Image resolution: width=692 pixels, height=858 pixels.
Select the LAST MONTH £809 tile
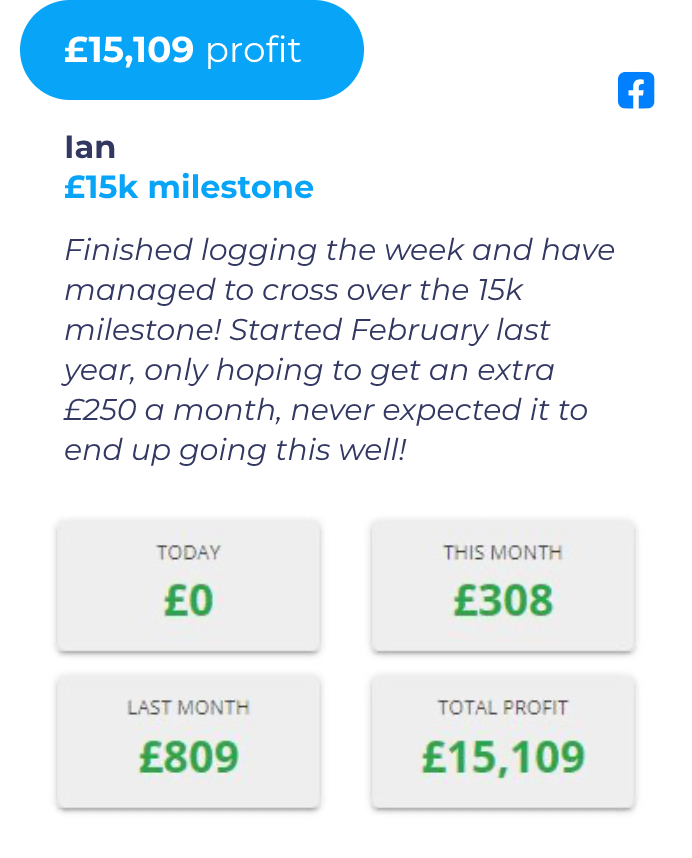(188, 741)
